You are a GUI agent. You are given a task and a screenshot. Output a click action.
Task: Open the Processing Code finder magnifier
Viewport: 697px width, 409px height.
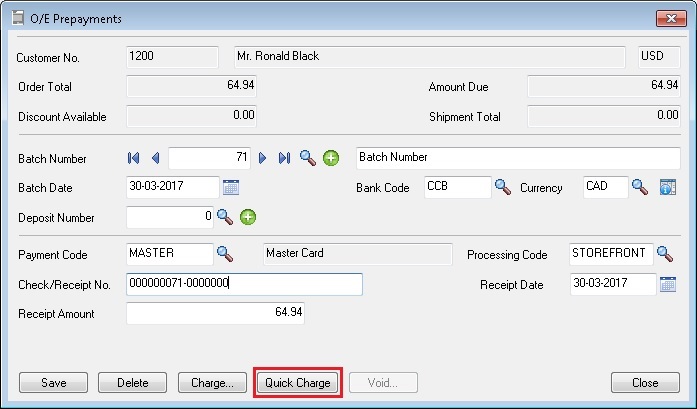pyautogui.click(x=665, y=254)
